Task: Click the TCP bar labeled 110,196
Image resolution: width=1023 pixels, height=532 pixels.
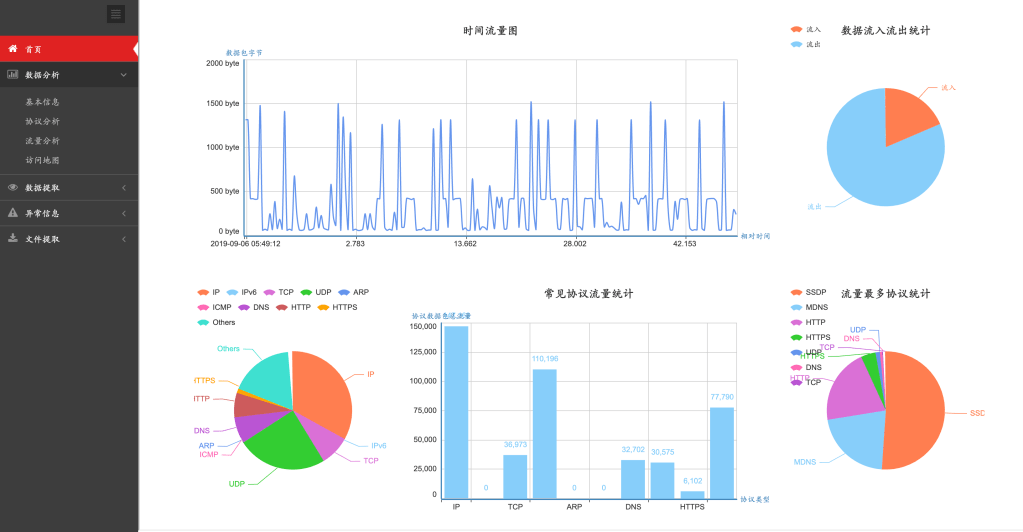Action: [544, 433]
